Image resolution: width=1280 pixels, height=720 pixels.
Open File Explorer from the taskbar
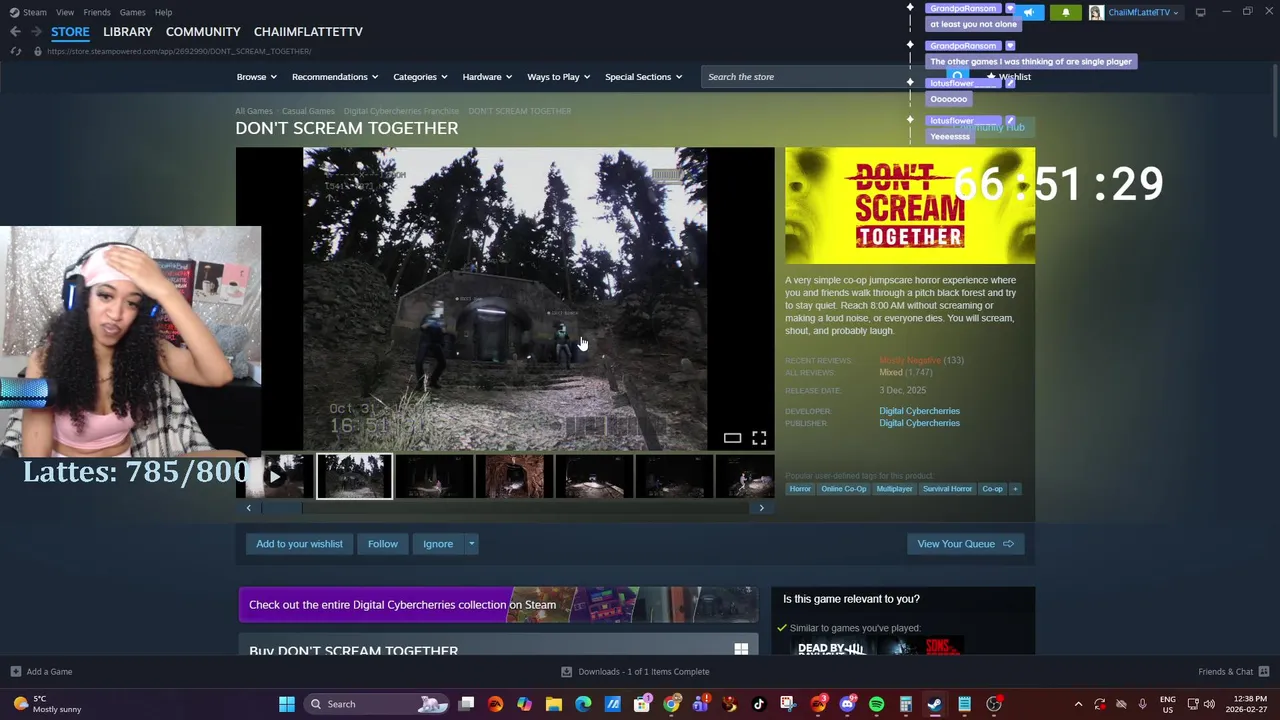point(554,704)
